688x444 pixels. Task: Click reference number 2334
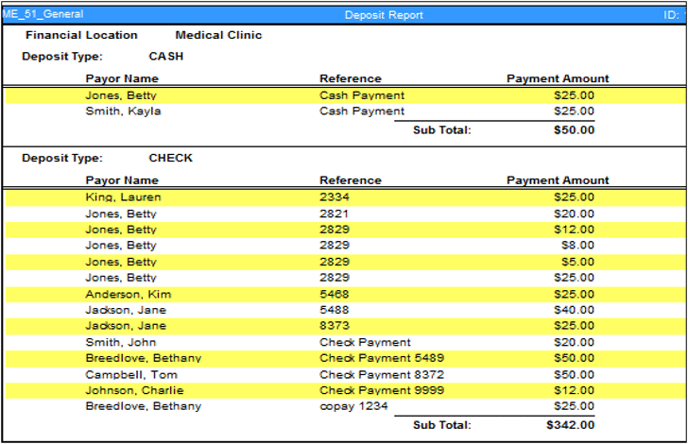click(x=334, y=197)
